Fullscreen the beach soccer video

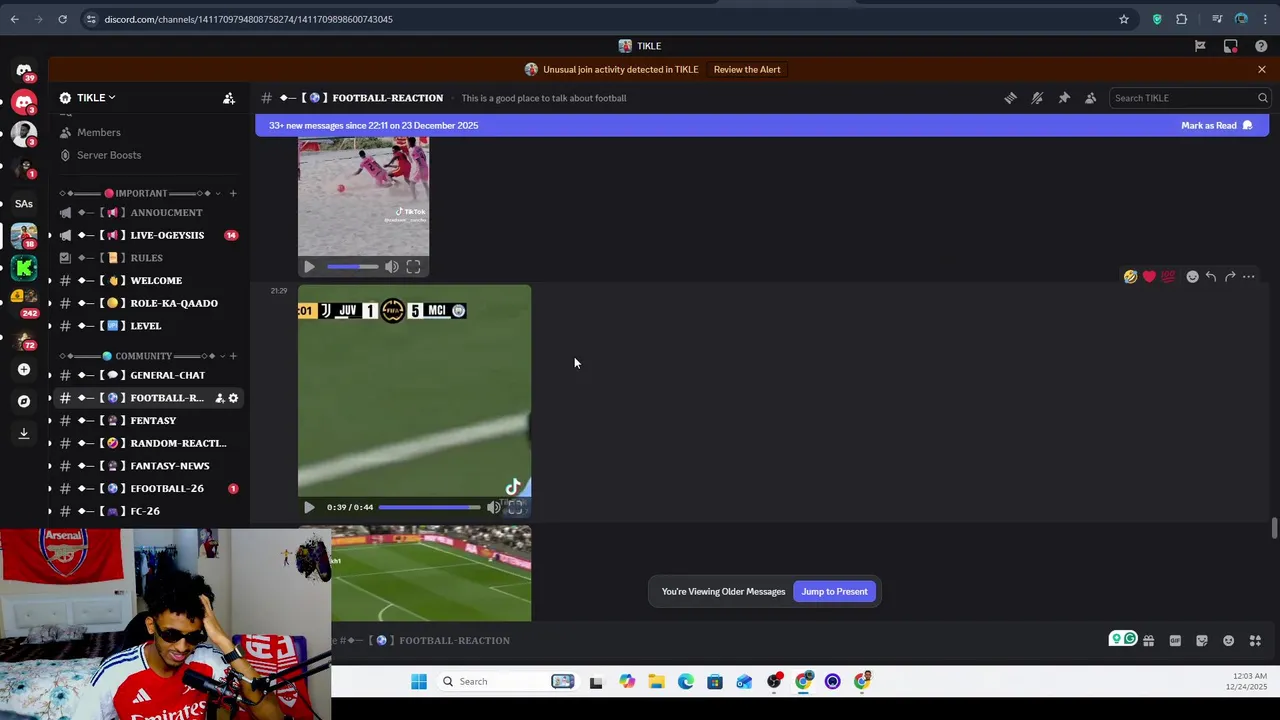413,267
